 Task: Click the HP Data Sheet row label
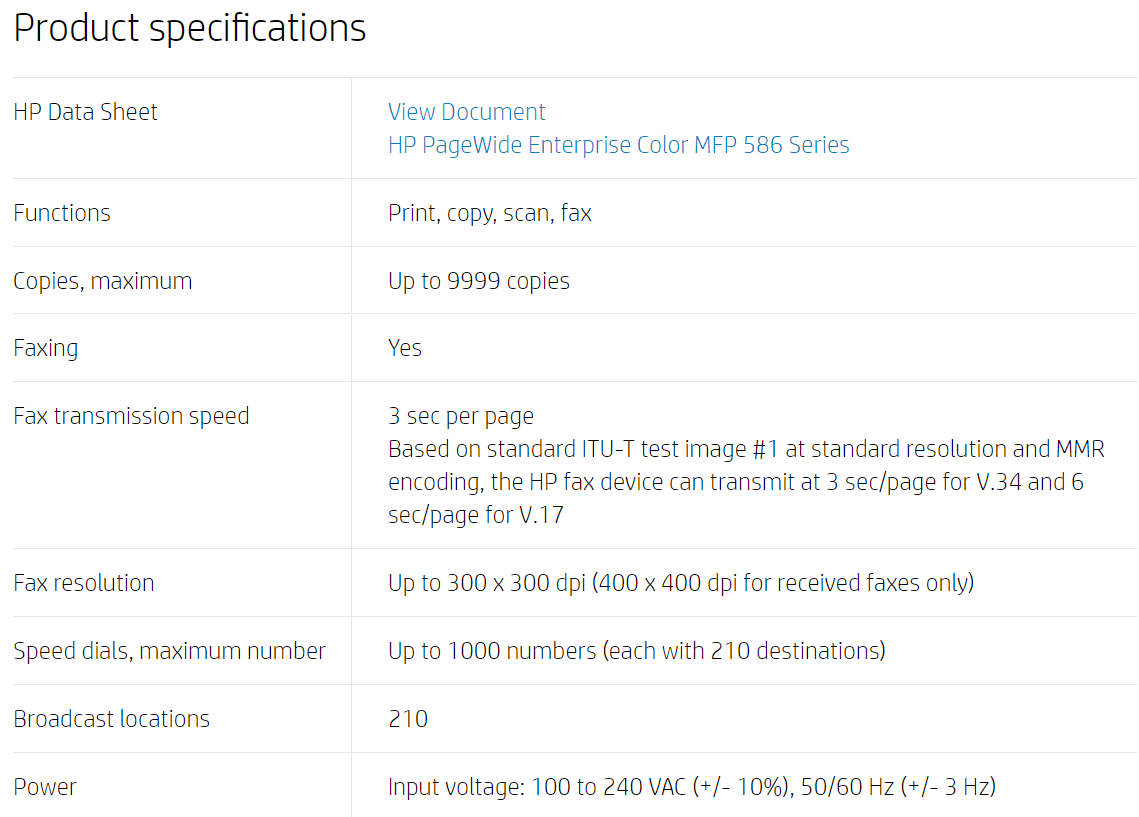coord(86,112)
